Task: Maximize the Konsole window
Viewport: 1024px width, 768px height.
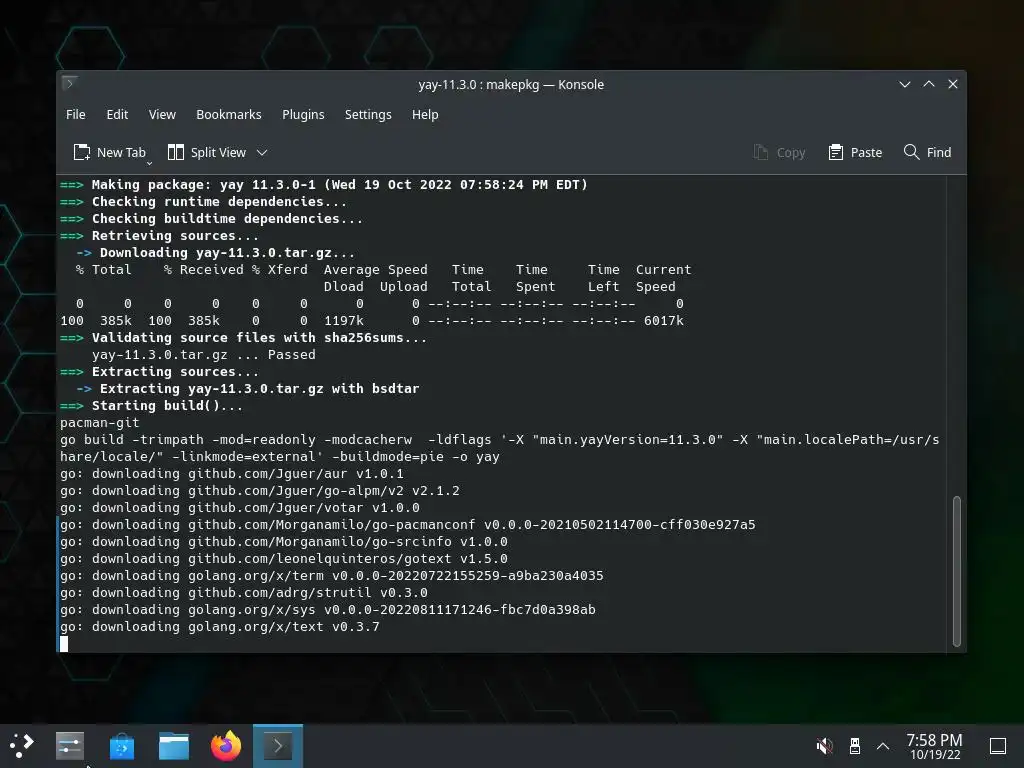Action: click(x=929, y=84)
